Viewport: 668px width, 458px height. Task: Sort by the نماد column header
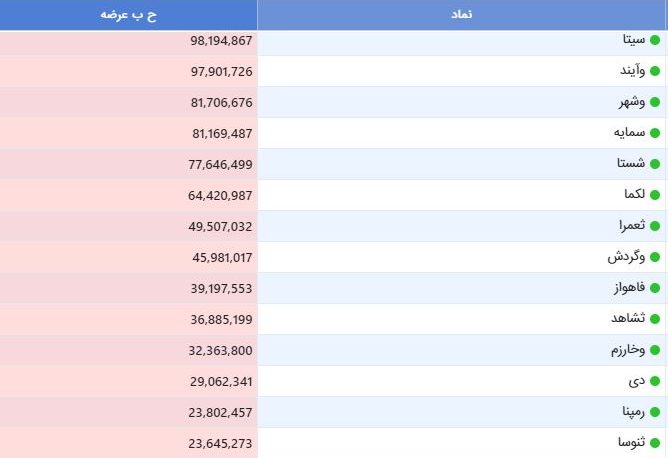tap(462, 14)
